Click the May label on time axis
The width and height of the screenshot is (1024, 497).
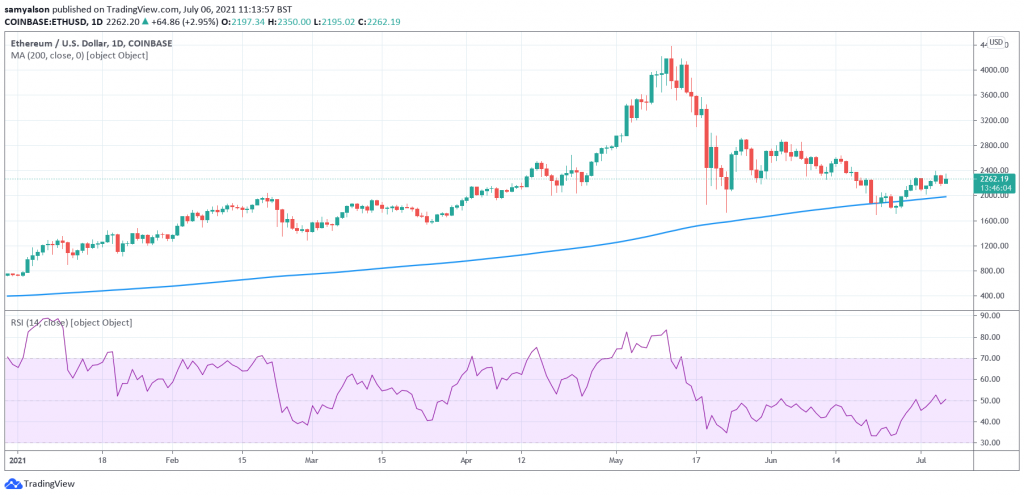tap(615, 464)
